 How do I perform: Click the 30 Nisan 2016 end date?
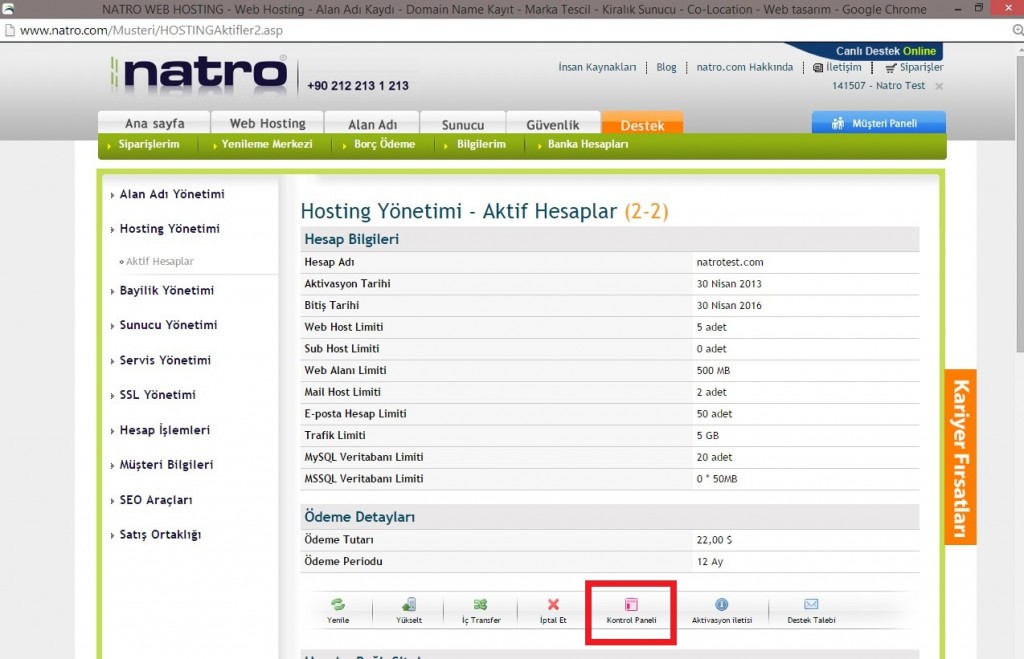pyautogui.click(x=729, y=306)
